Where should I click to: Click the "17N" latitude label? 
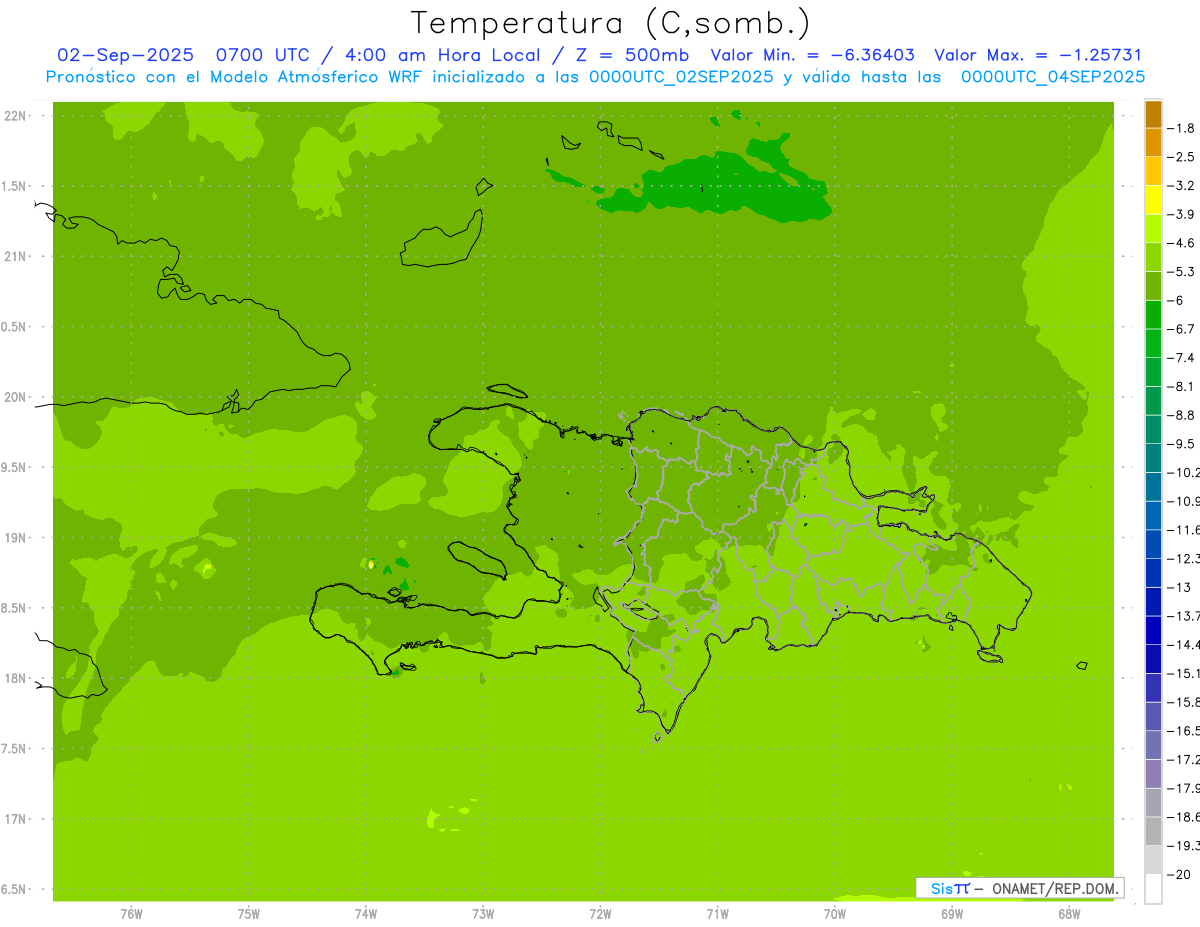click(15, 819)
